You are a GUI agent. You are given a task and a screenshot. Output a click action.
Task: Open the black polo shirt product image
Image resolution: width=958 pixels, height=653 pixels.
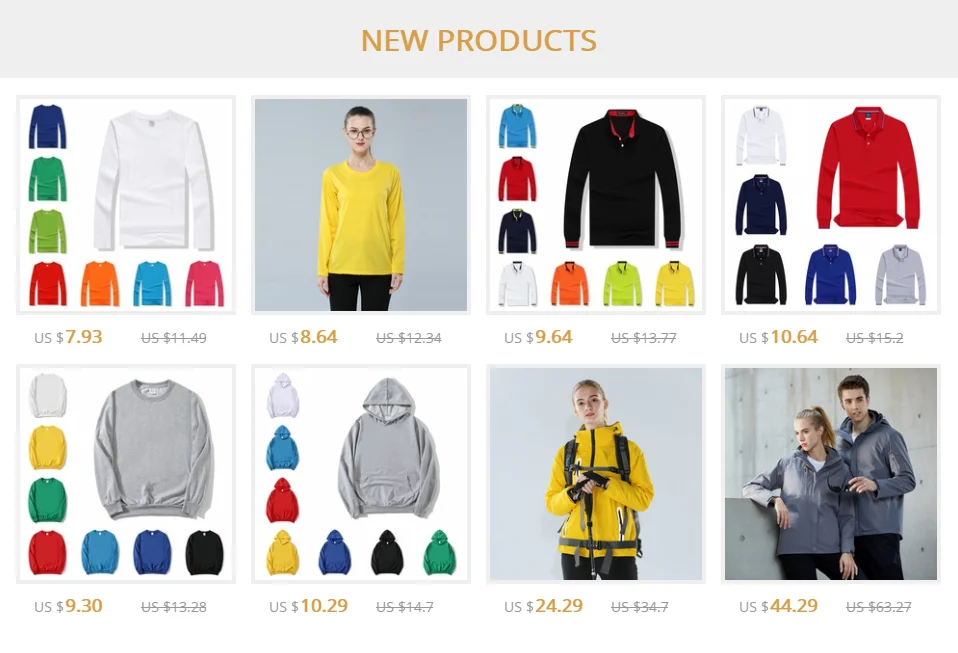click(596, 205)
